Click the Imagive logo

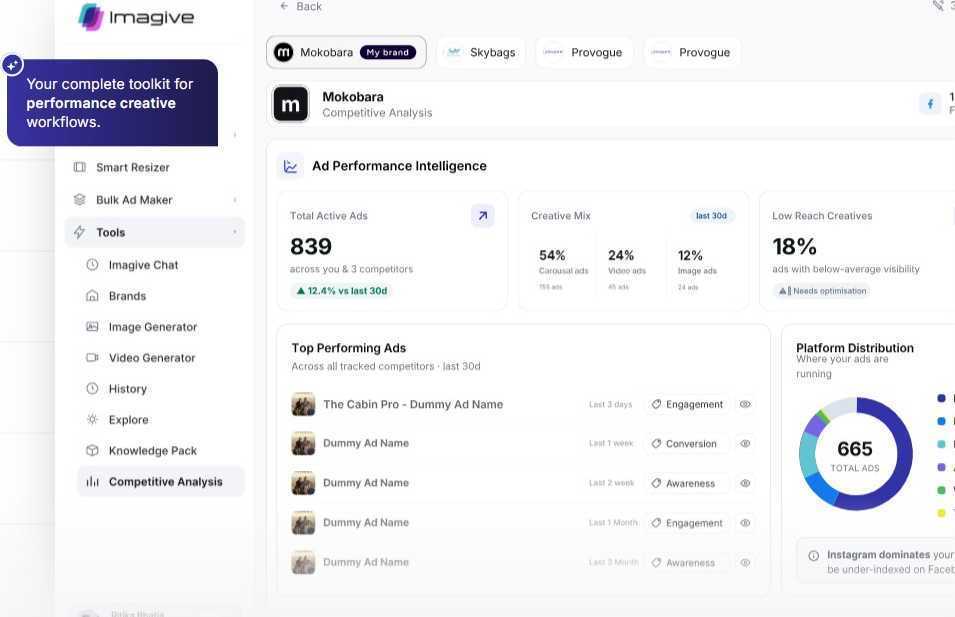coord(136,16)
